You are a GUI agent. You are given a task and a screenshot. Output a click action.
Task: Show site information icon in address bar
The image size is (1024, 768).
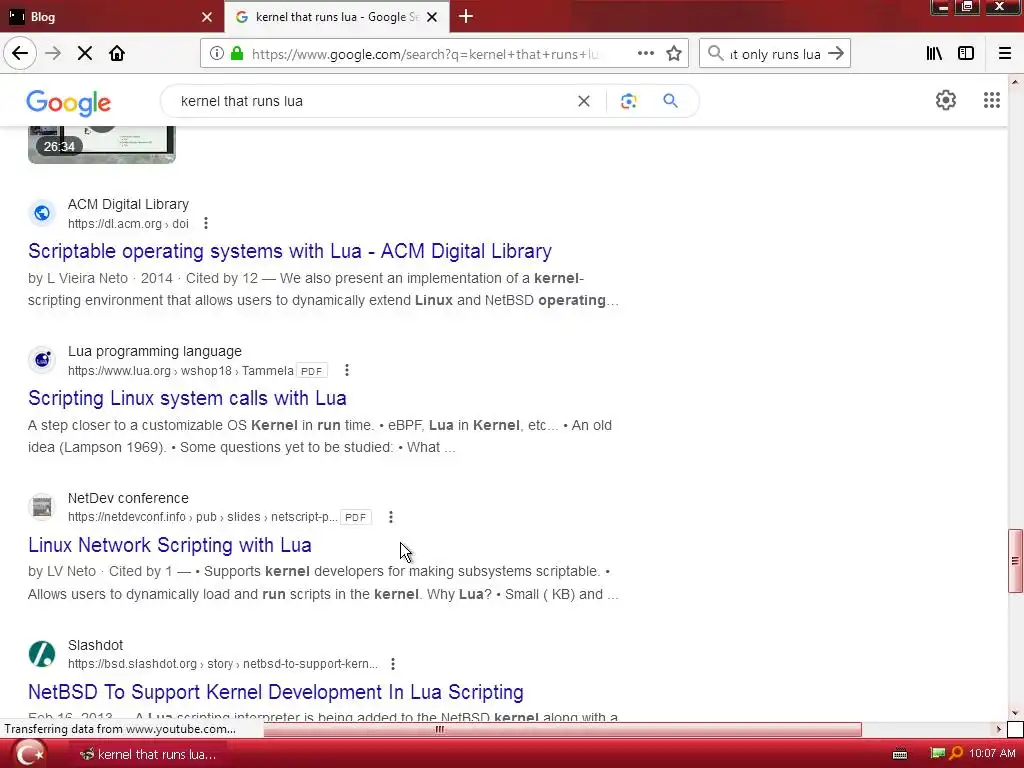(x=216, y=53)
